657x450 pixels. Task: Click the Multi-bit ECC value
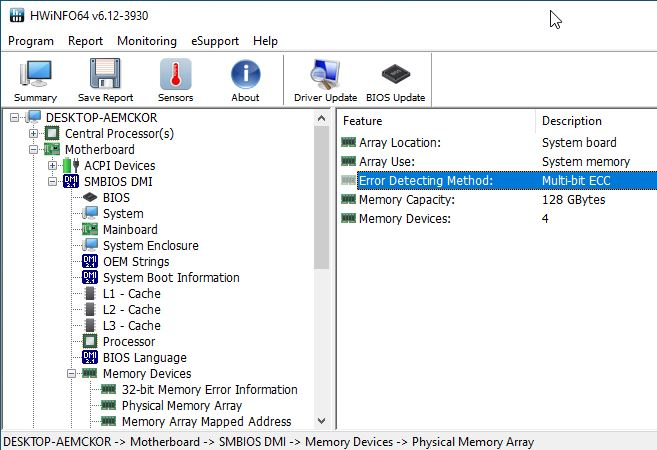pyautogui.click(x=576, y=181)
